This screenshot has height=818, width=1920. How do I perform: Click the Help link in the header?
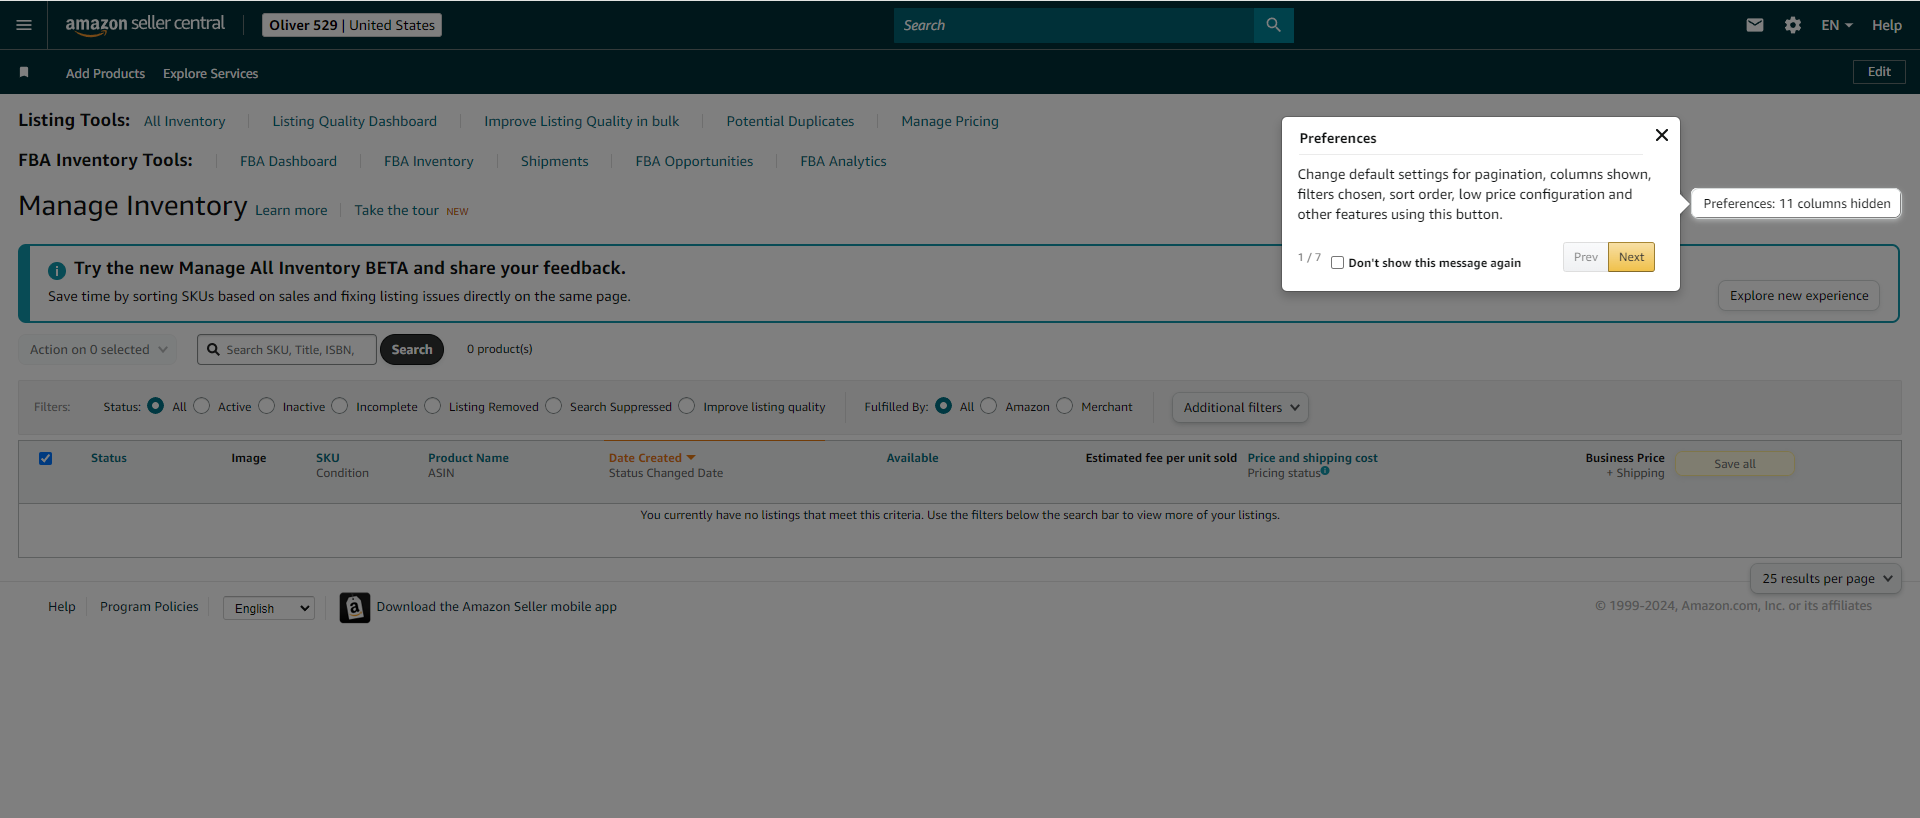pyautogui.click(x=1887, y=25)
